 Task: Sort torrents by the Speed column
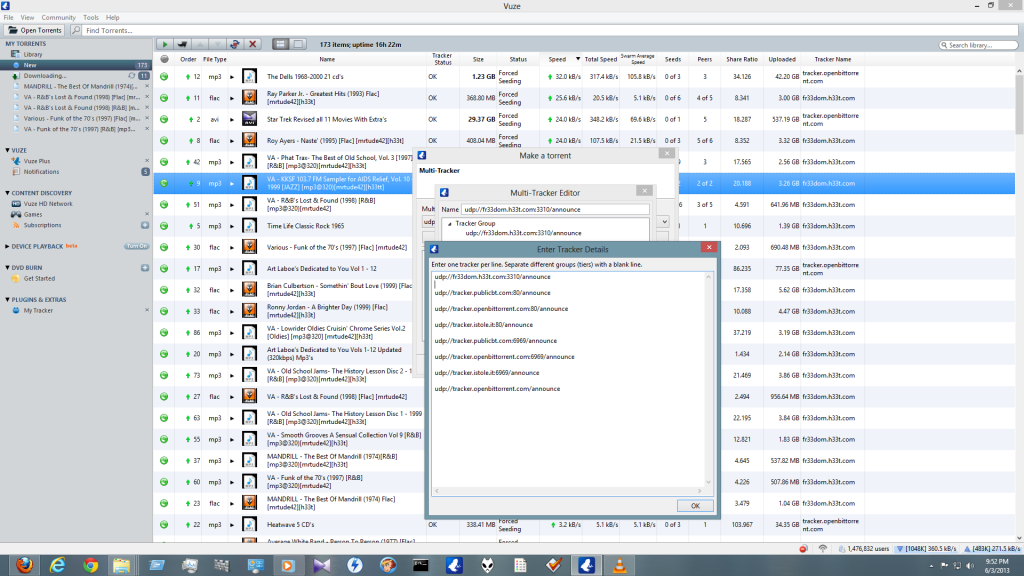(x=557, y=59)
